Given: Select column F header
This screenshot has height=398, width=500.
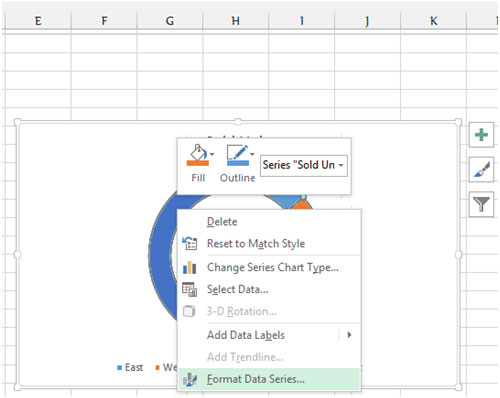Looking at the screenshot, I should pyautogui.click(x=104, y=21).
